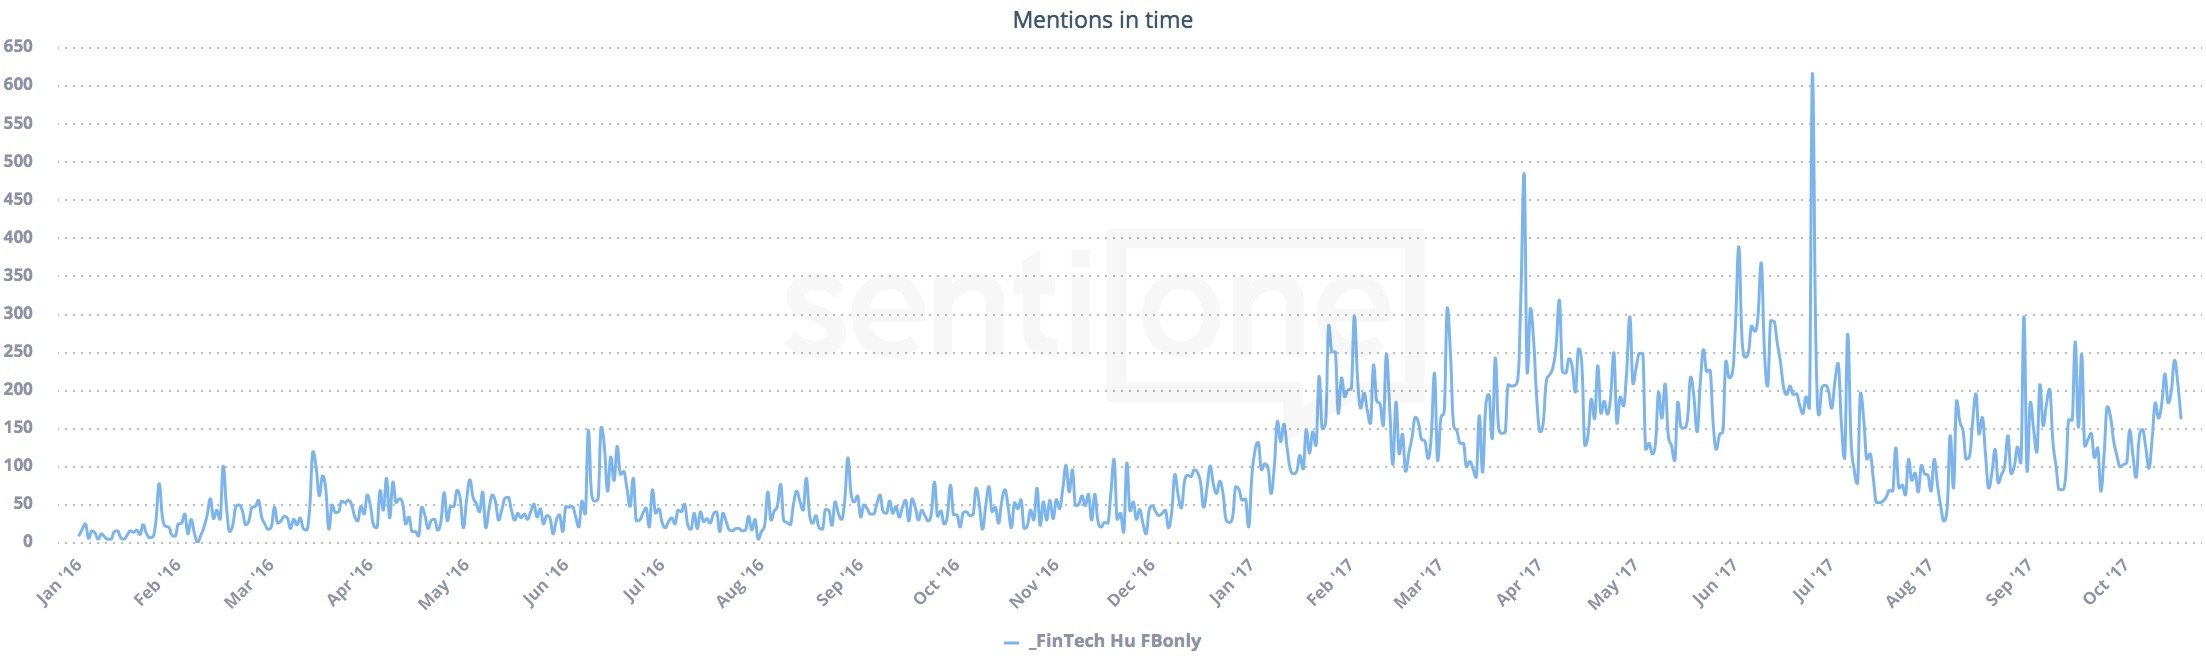Click the Aug '17 axis label
Screen dimensions: 2206x670
pyautogui.click(x=1909, y=582)
